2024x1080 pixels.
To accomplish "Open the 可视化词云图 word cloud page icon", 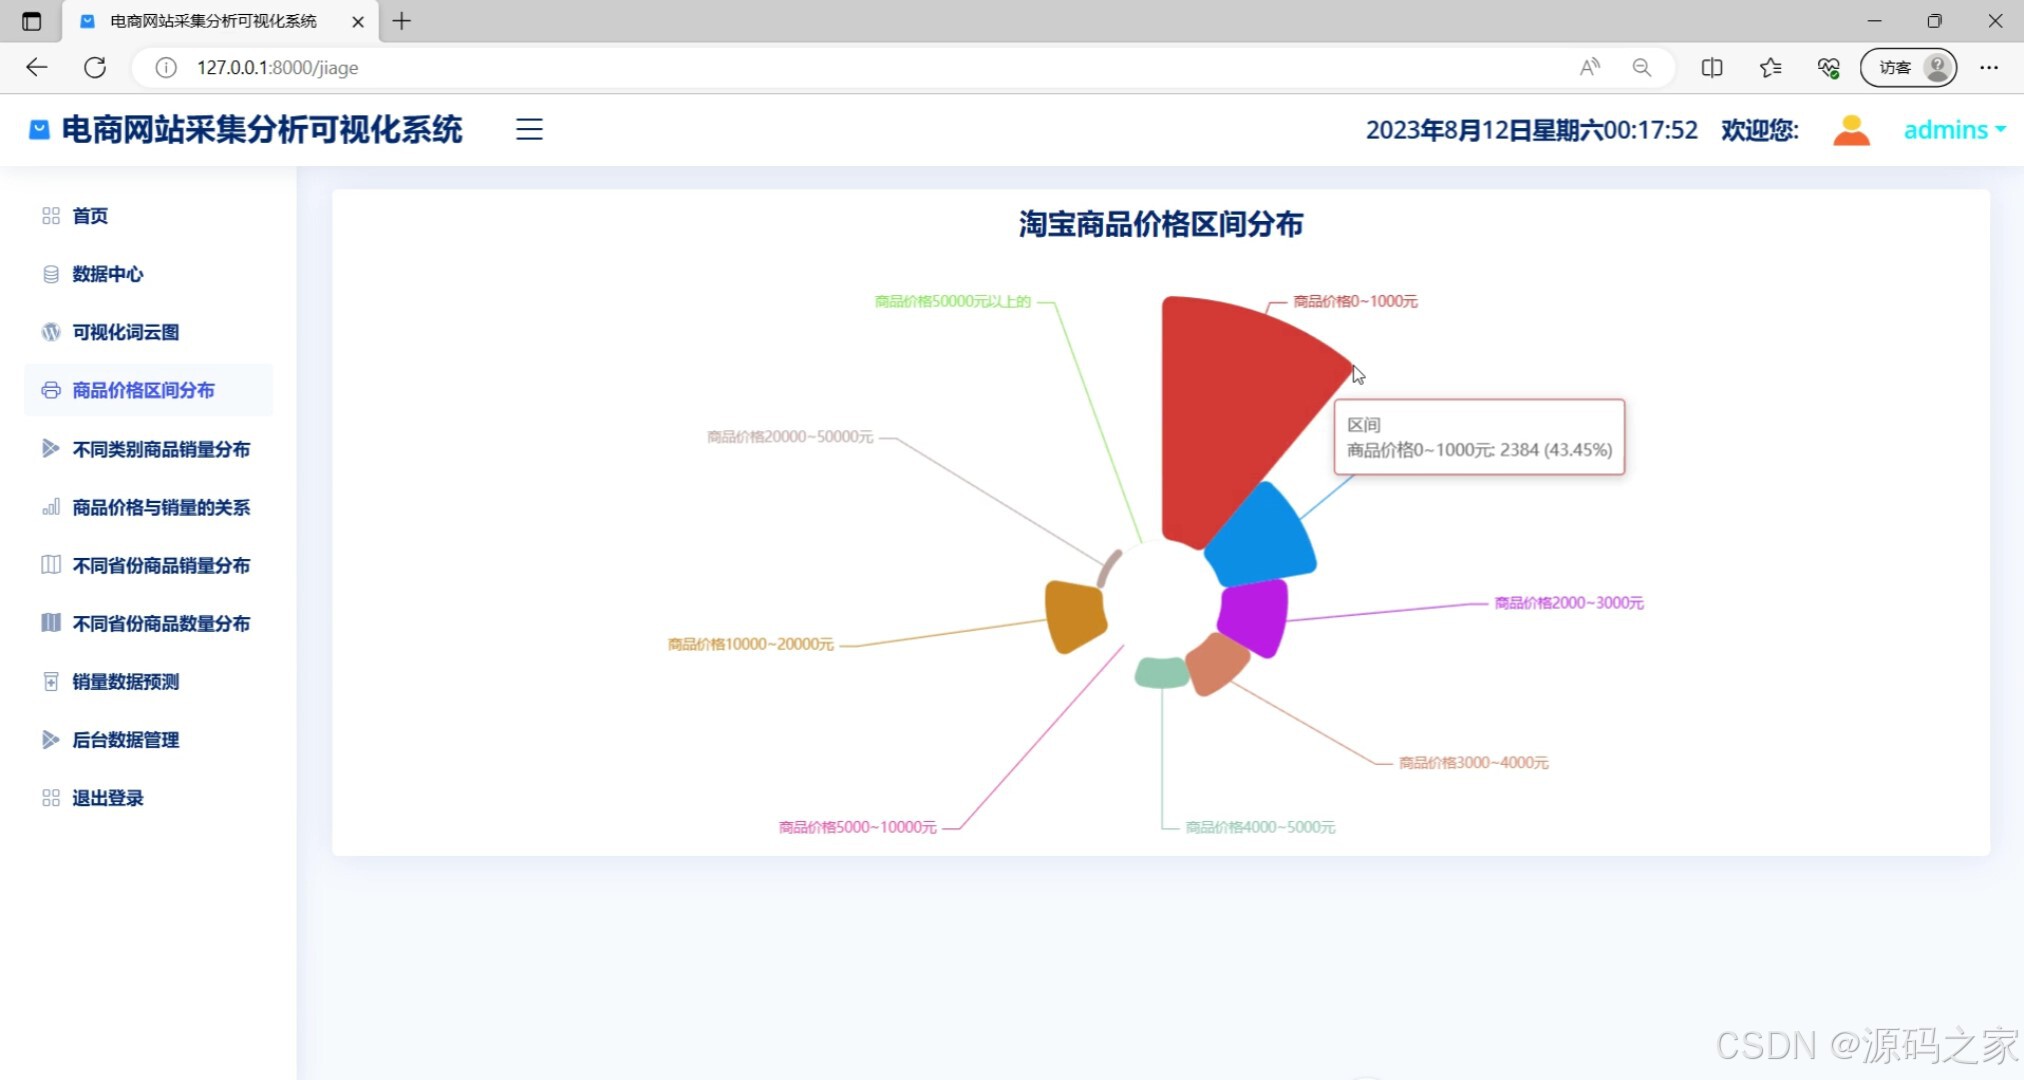I will click(51, 331).
